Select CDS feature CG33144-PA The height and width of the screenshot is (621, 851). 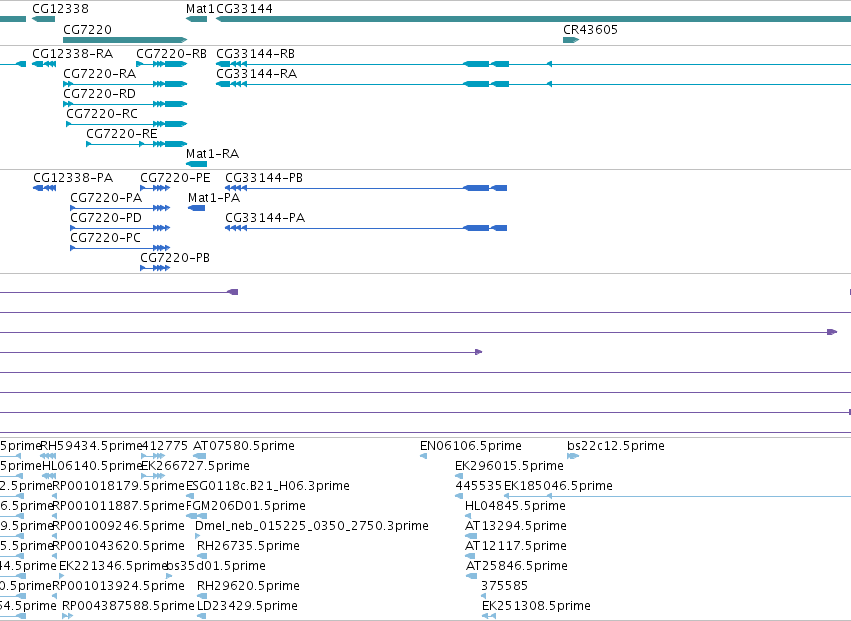coord(366,228)
